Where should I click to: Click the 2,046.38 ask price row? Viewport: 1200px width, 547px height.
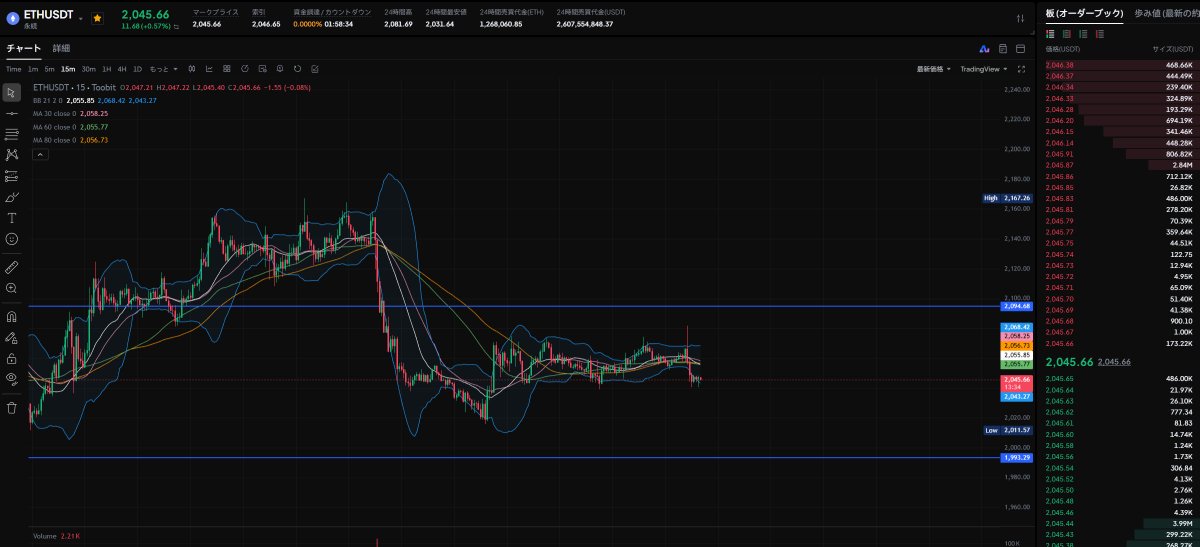click(x=1119, y=64)
